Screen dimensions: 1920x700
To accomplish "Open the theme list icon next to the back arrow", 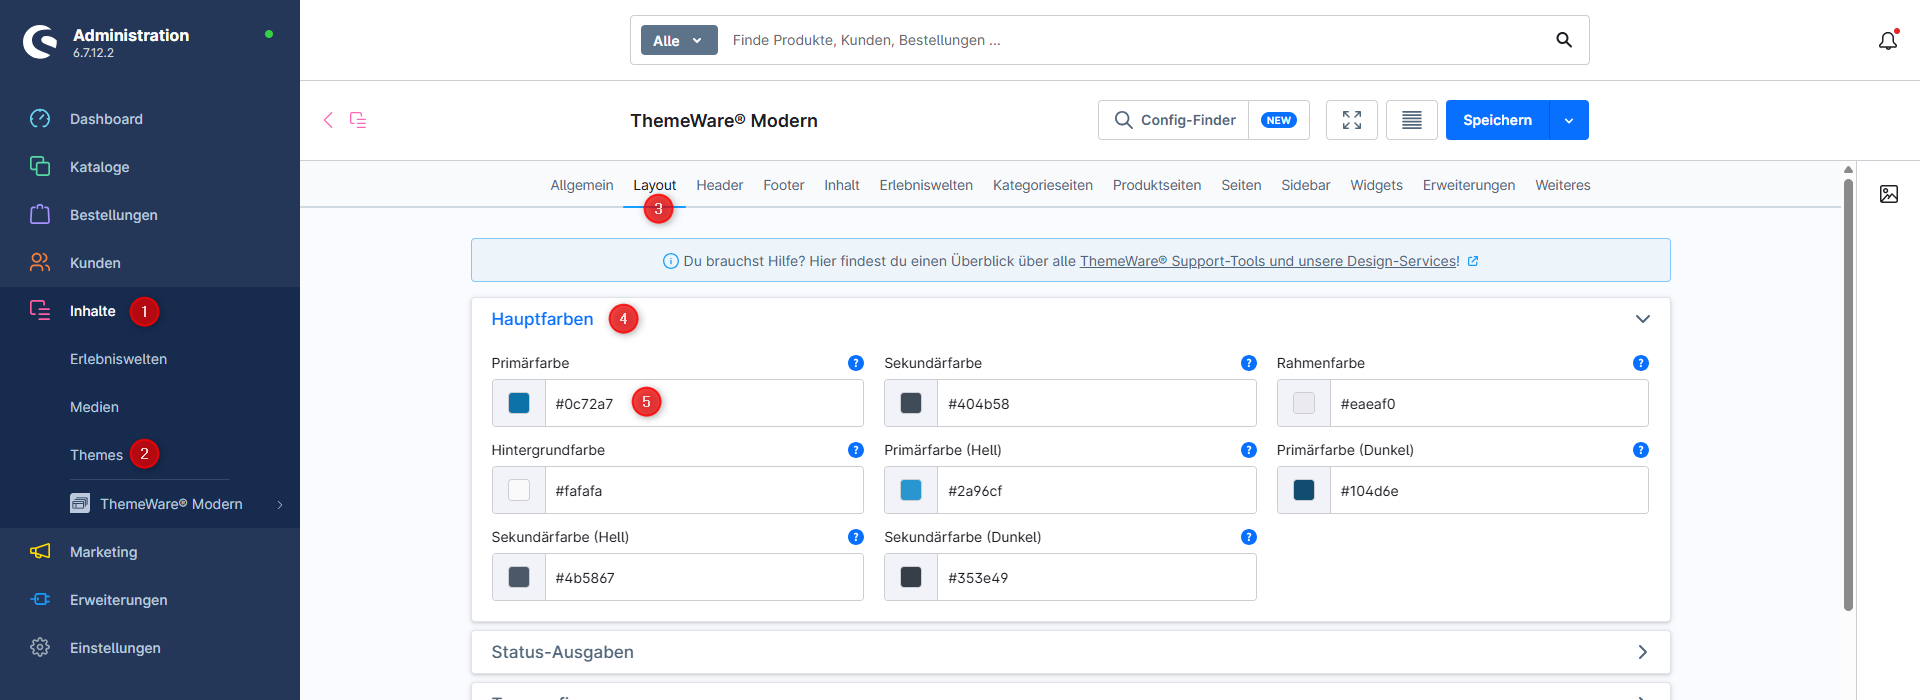I will click(x=358, y=120).
